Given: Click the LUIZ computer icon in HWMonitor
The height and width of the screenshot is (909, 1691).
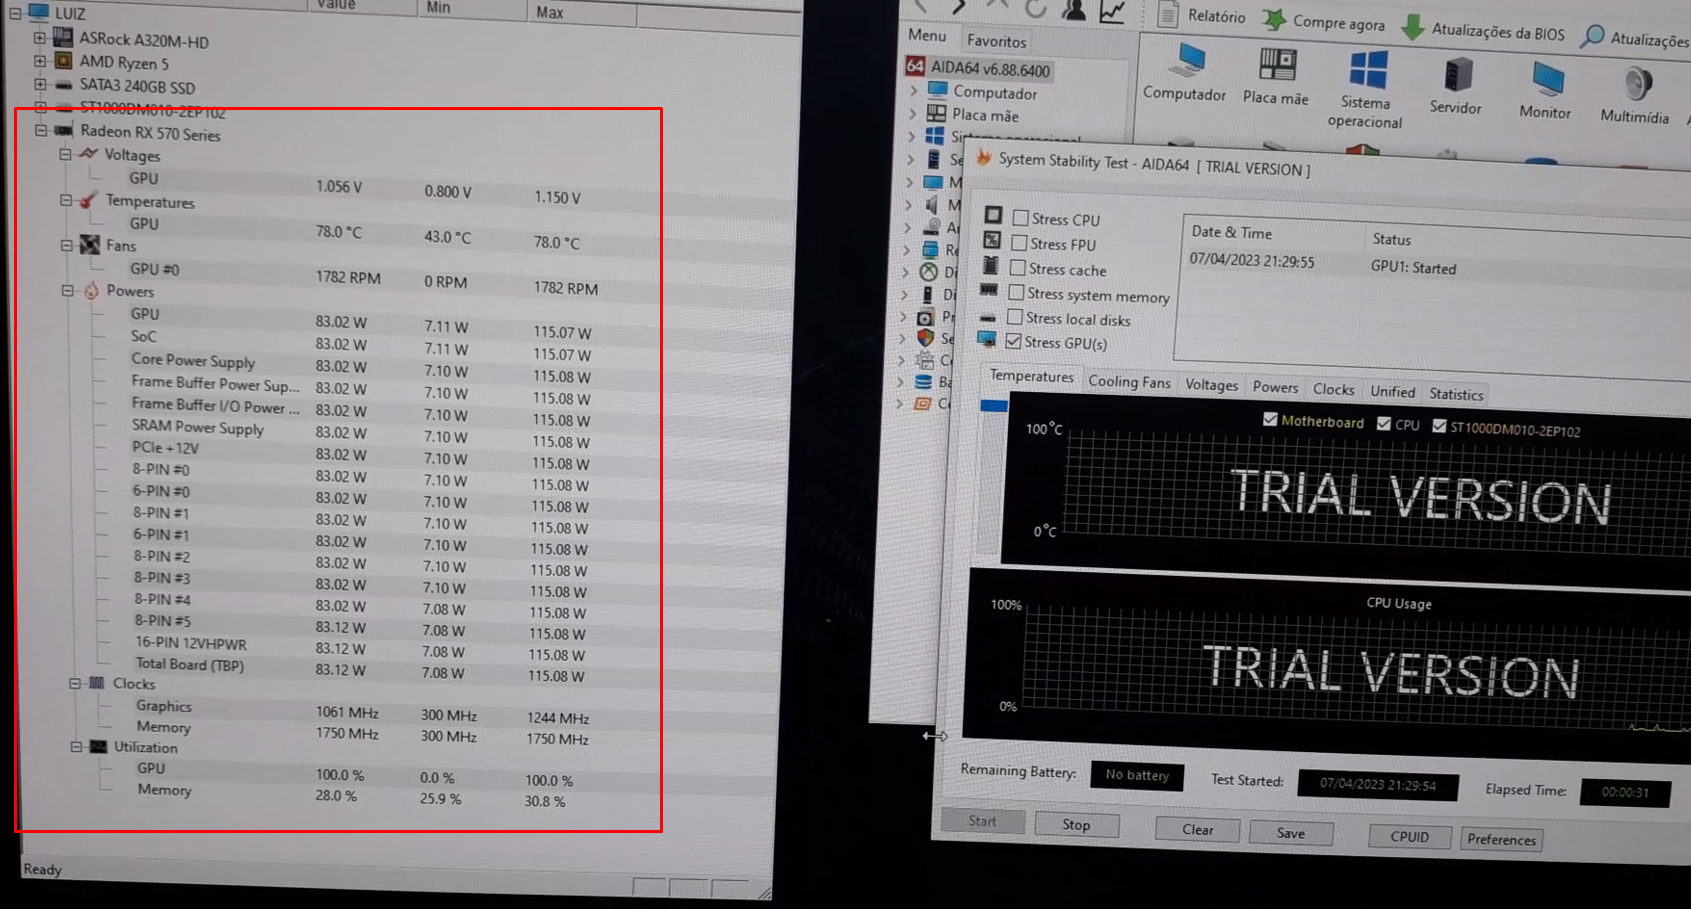Looking at the screenshot, I should 38,12.
